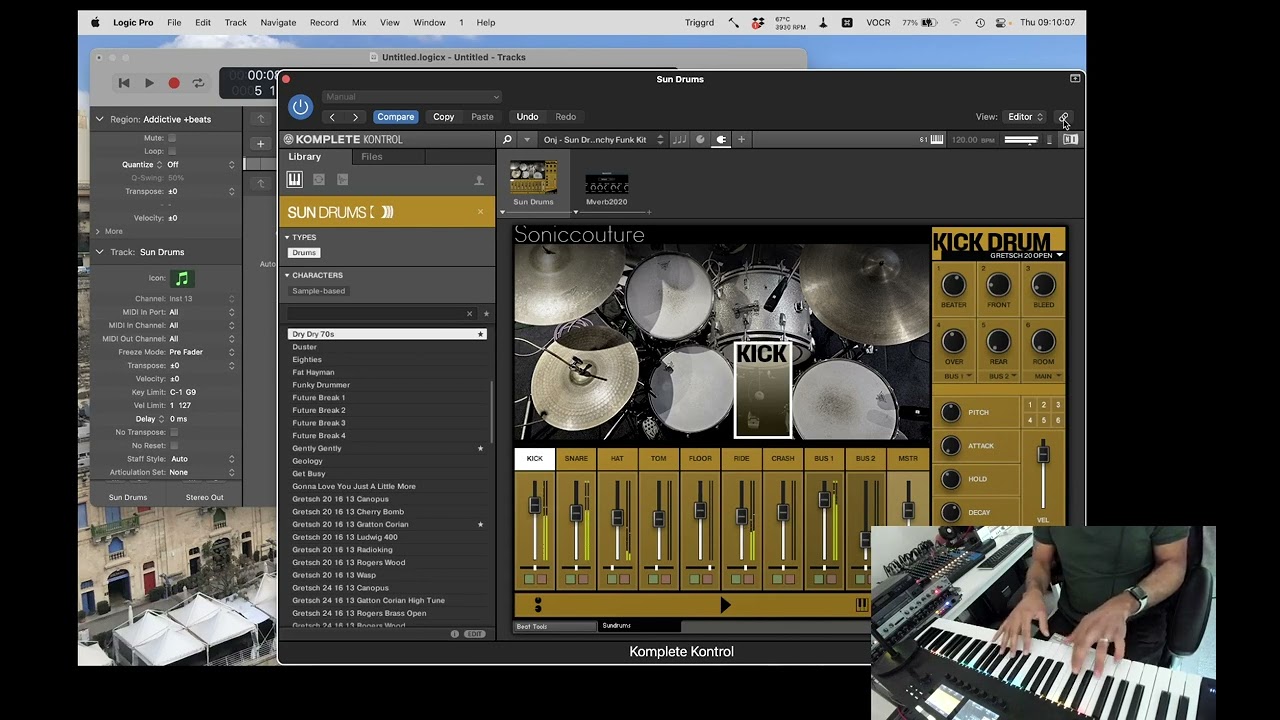Enable the No Transpose checkbox
The width and height of the screenshot is (1280, 720).
click(x=174, y=432)
